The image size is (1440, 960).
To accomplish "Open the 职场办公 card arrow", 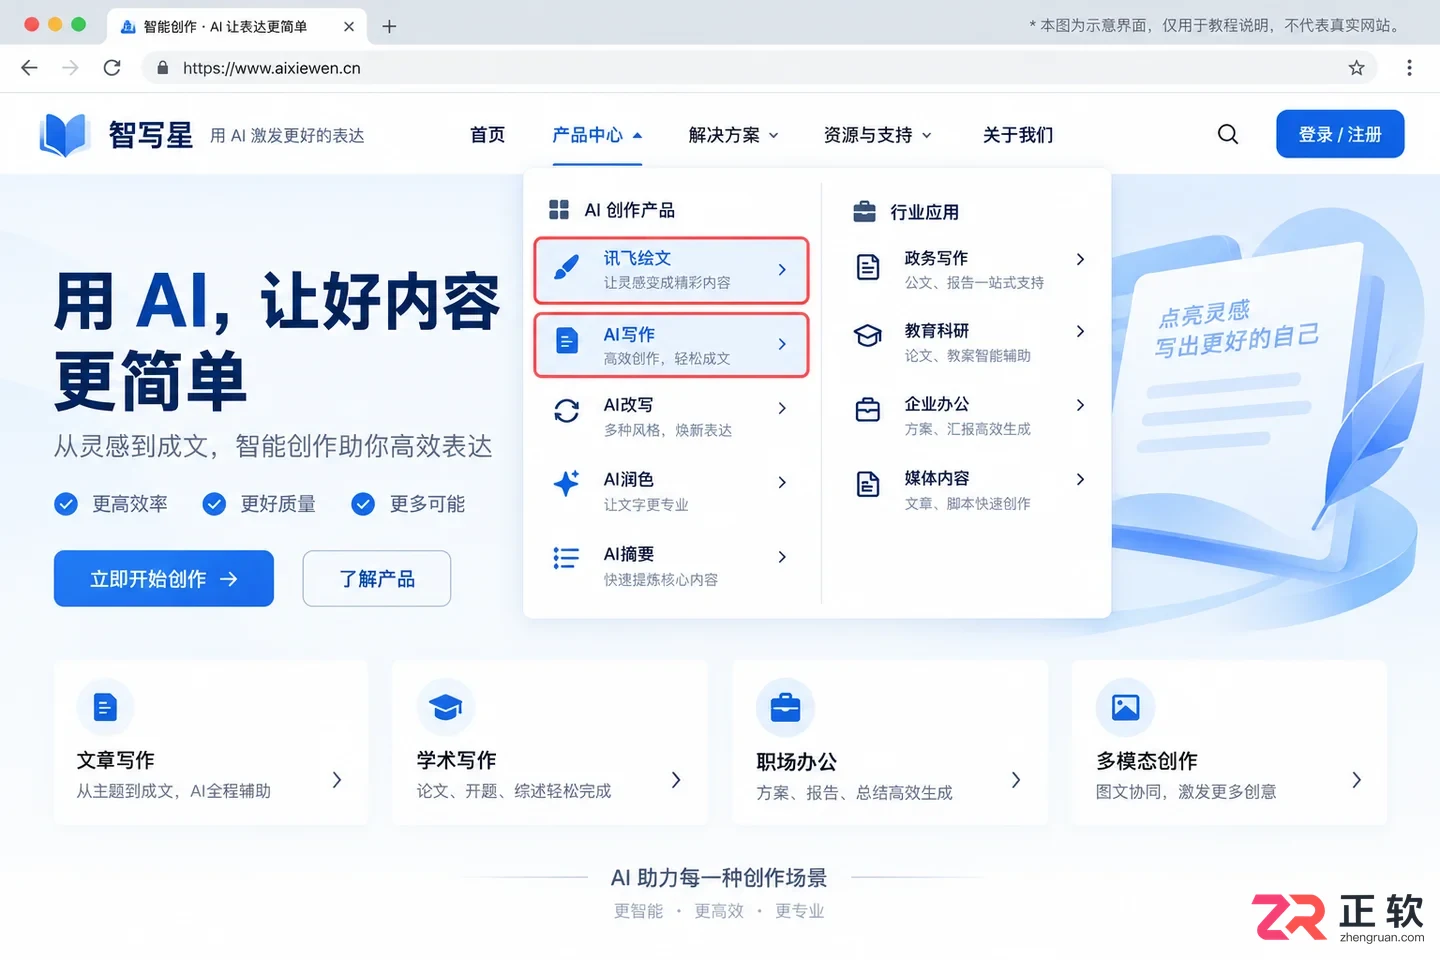I will click(1016, 780).
